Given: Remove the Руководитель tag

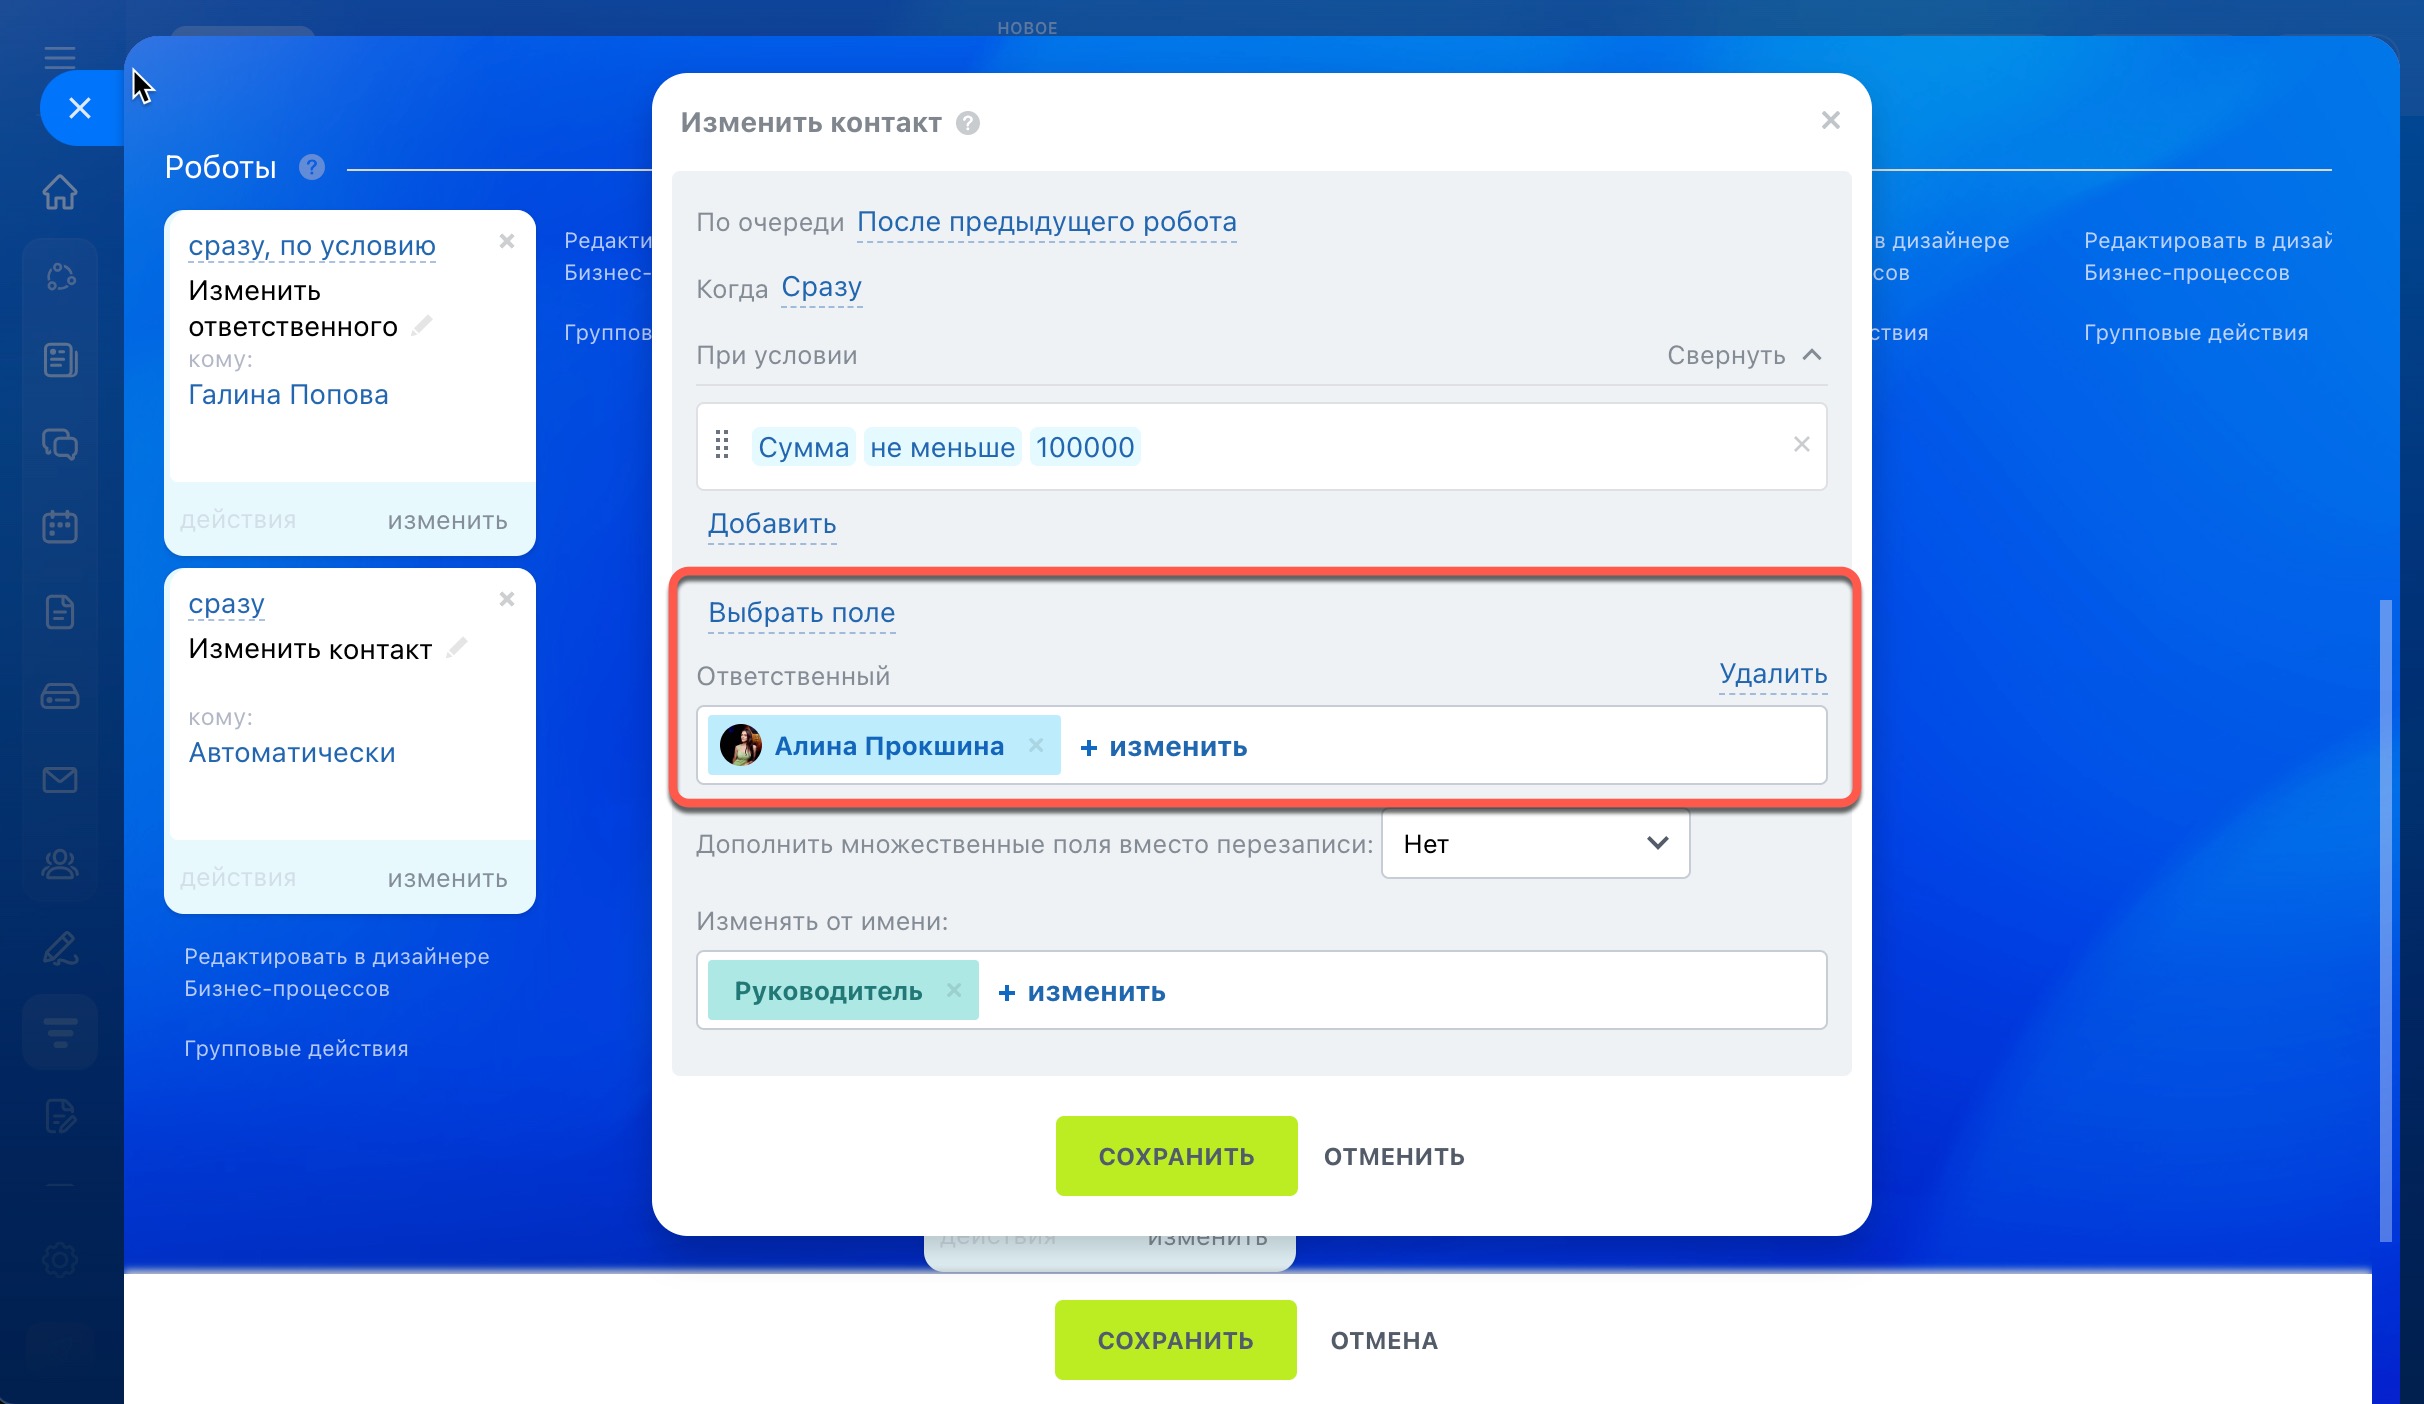Looking at the screenshot, I should 954,990.
